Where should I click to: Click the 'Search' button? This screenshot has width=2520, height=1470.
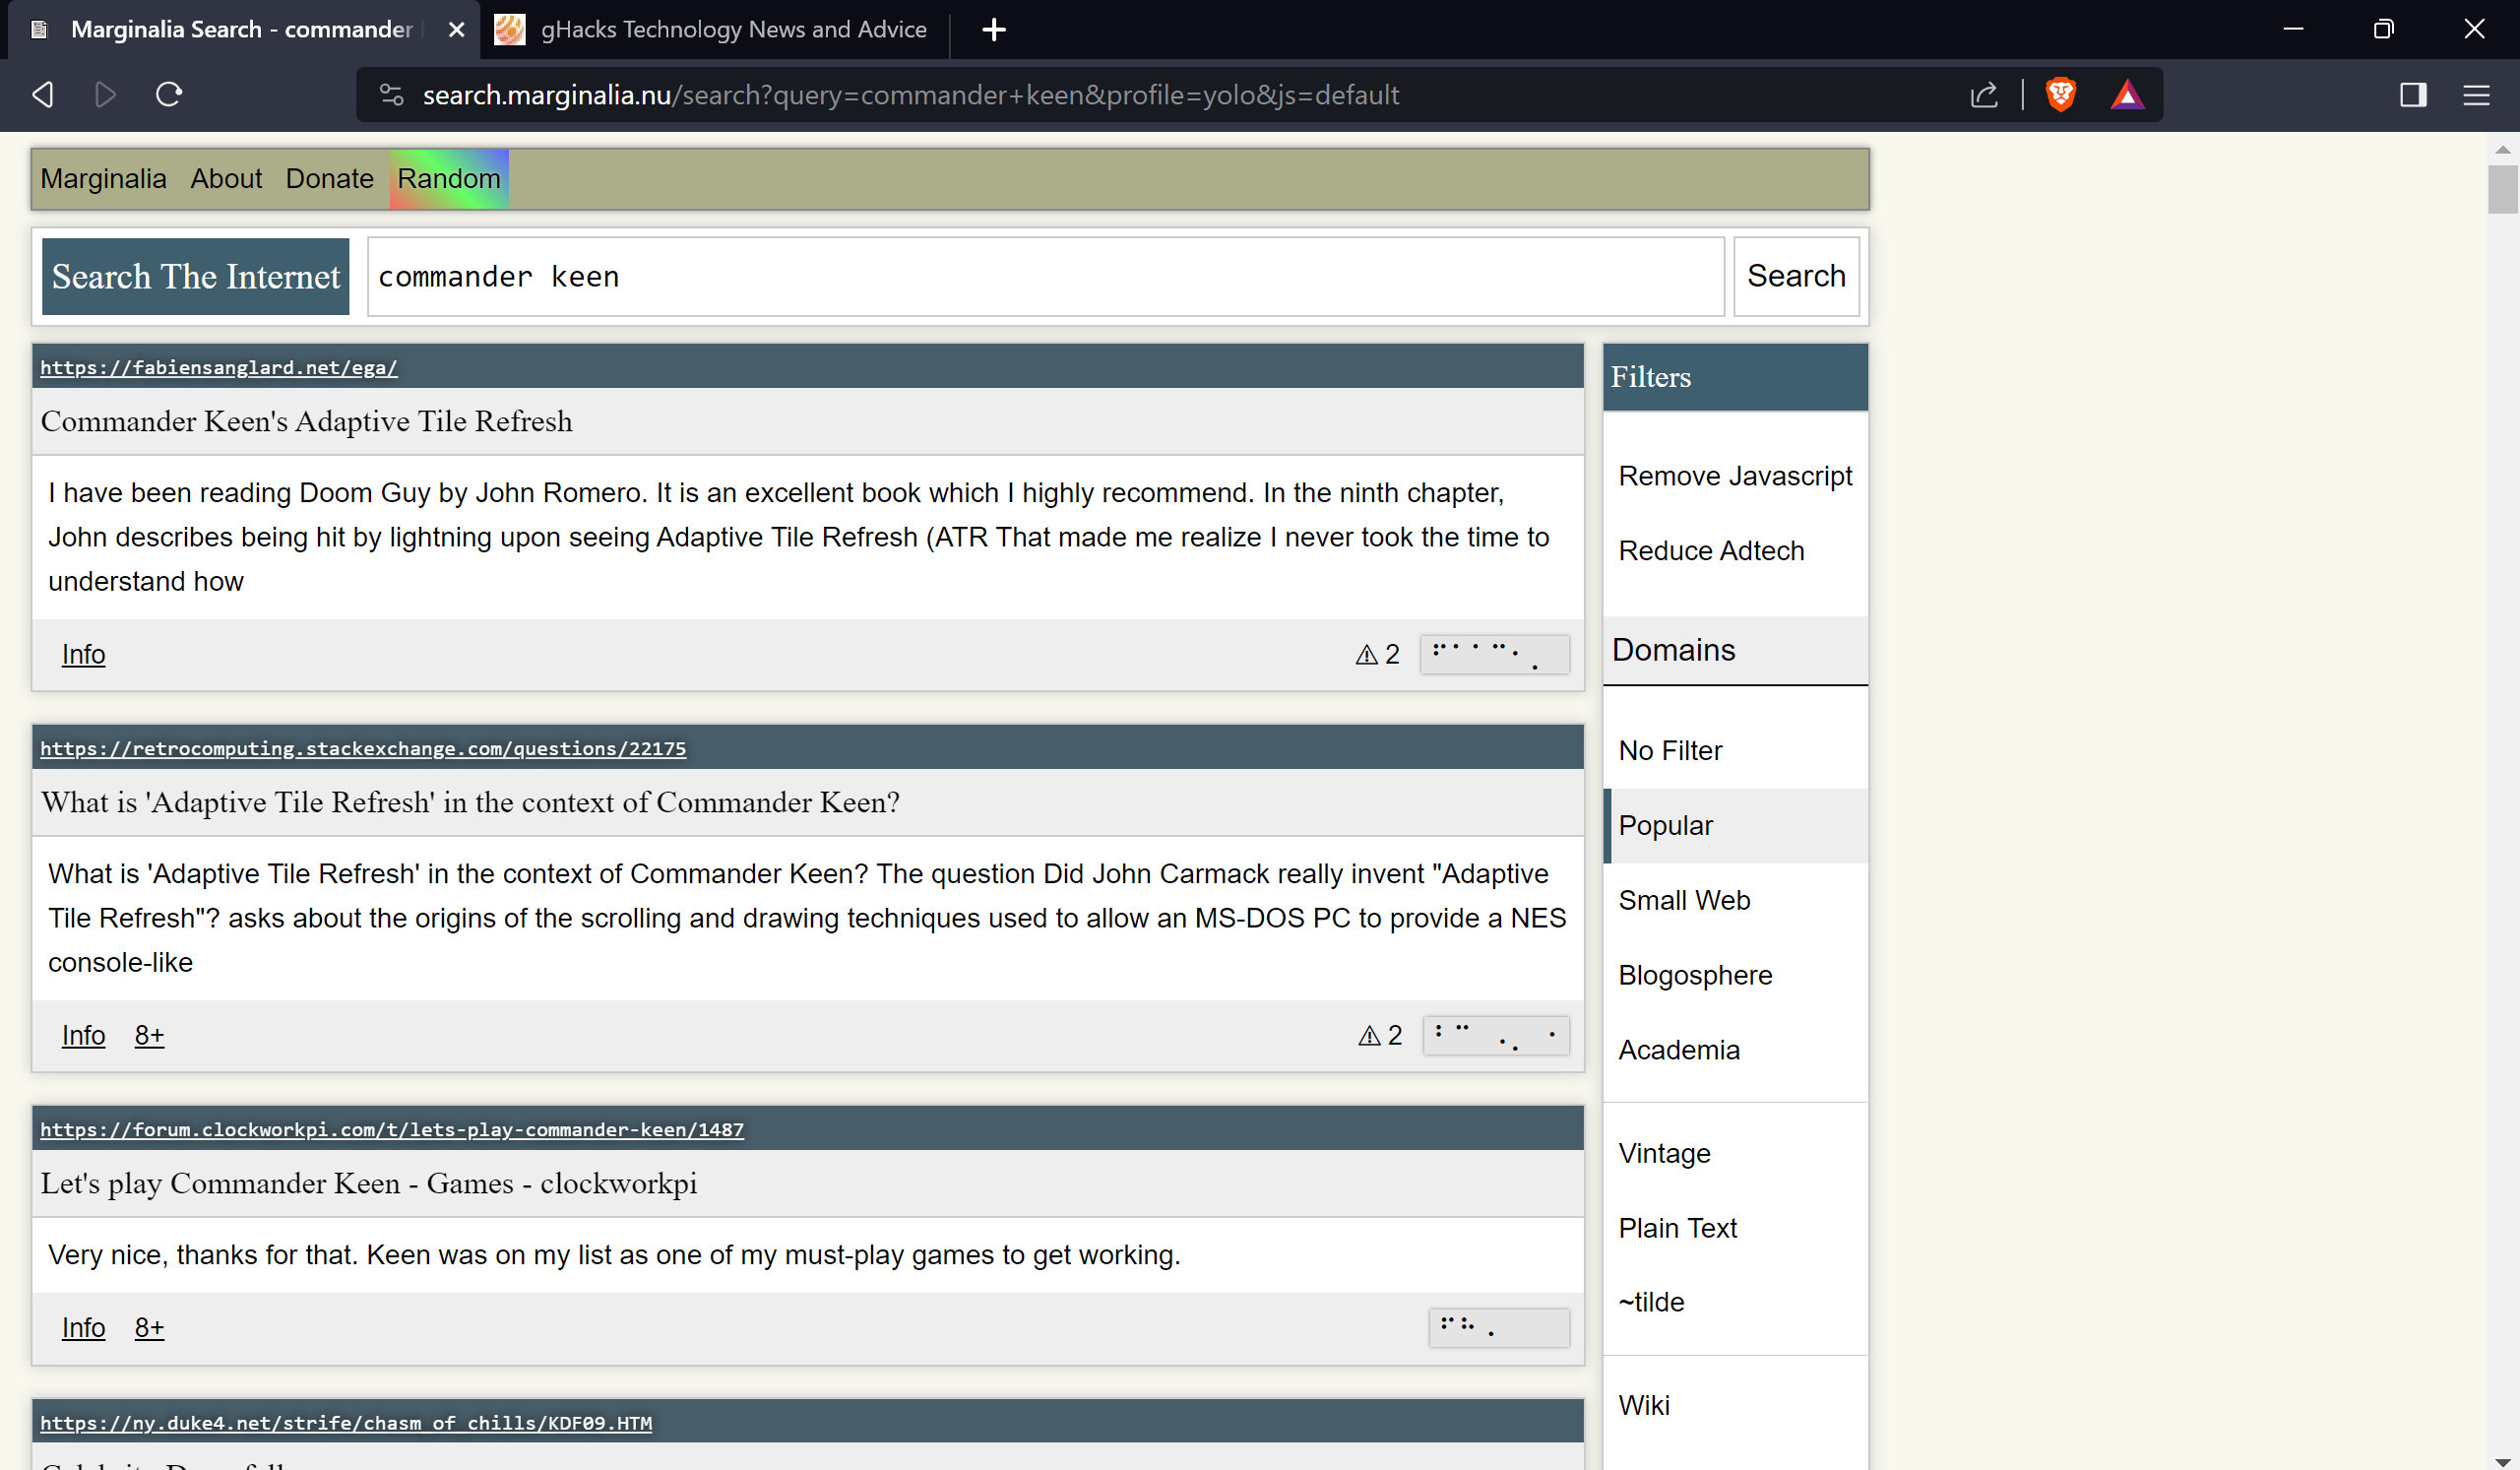[1796, 277]
